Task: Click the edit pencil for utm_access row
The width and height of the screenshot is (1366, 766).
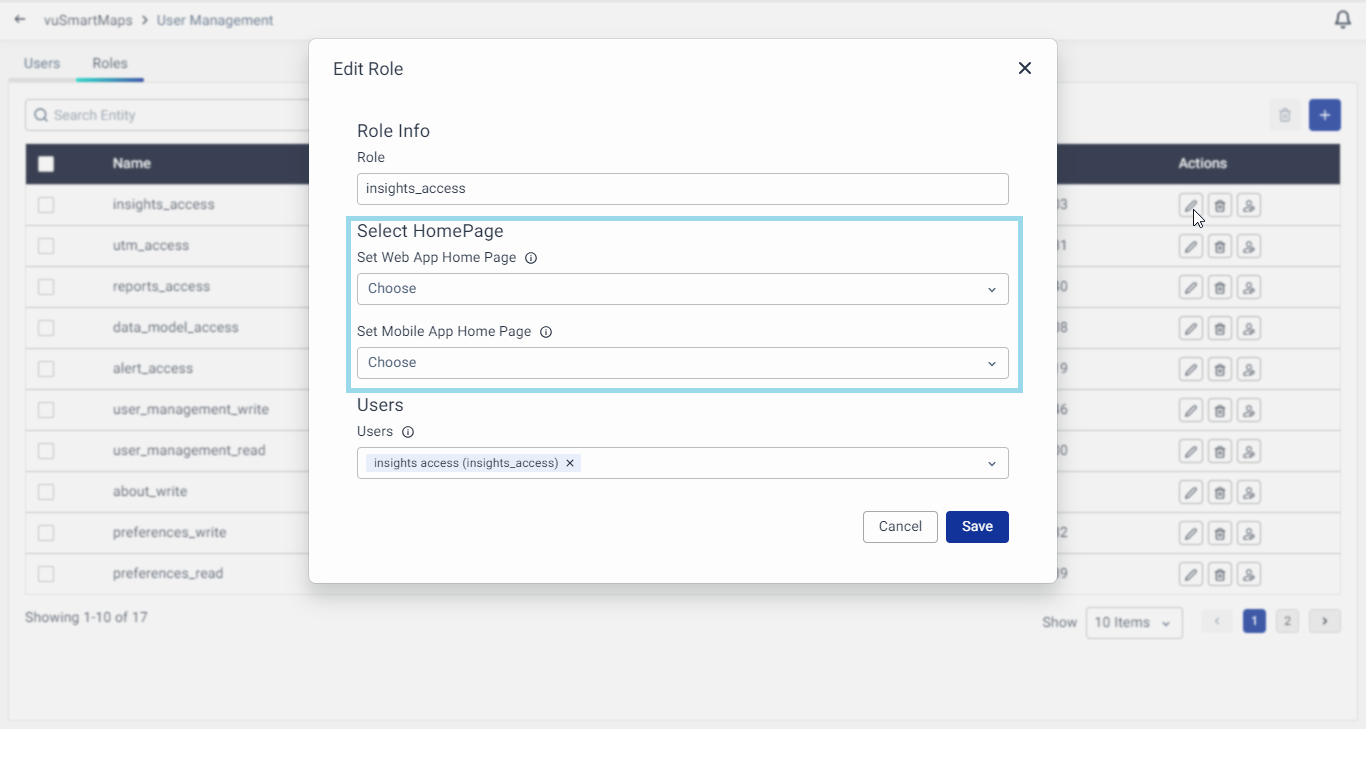Action: click(x=1190, y=247)
